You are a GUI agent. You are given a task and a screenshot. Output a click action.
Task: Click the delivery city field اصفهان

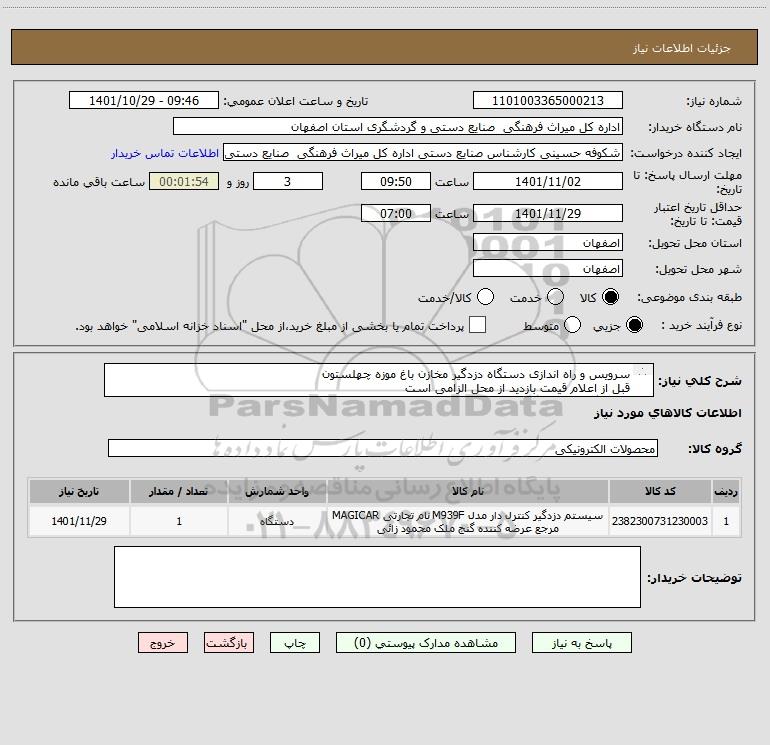[548, 269]
